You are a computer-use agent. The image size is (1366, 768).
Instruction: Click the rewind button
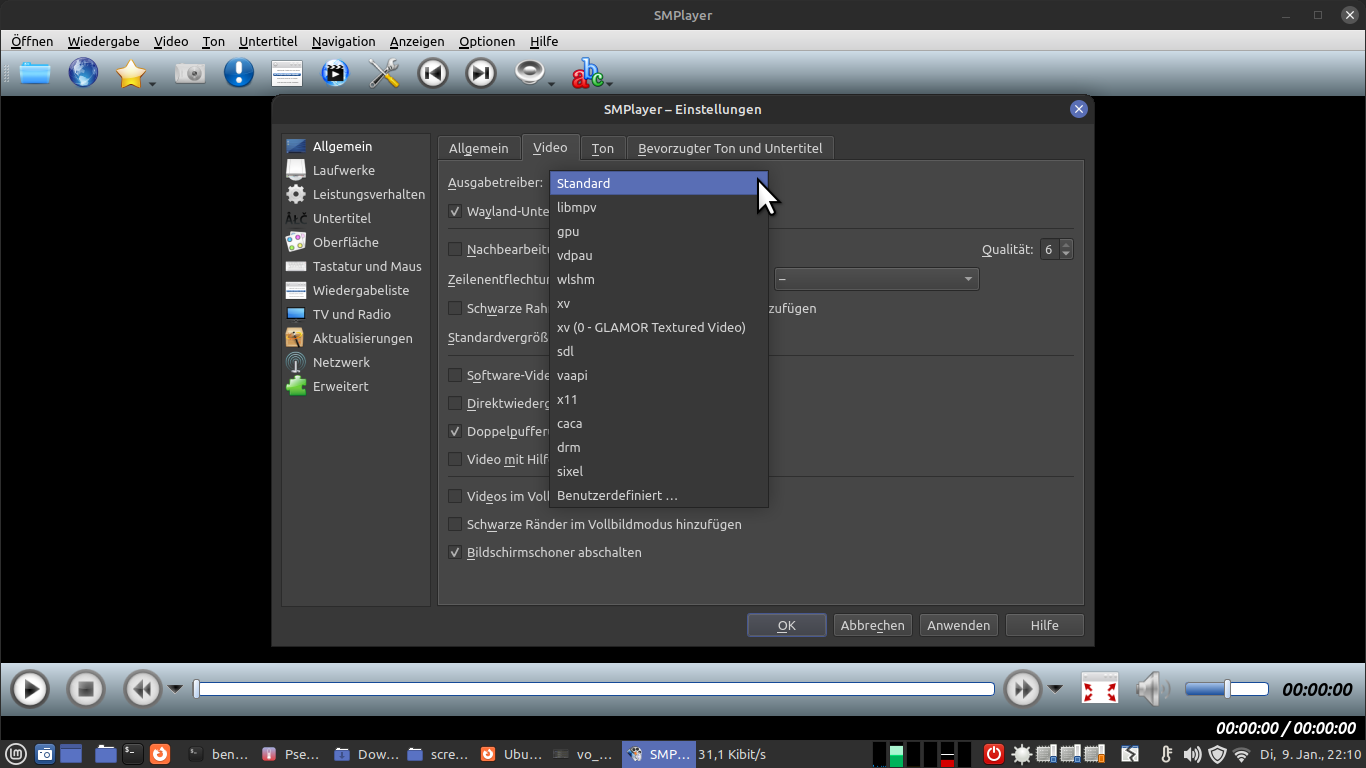[142, 689]
